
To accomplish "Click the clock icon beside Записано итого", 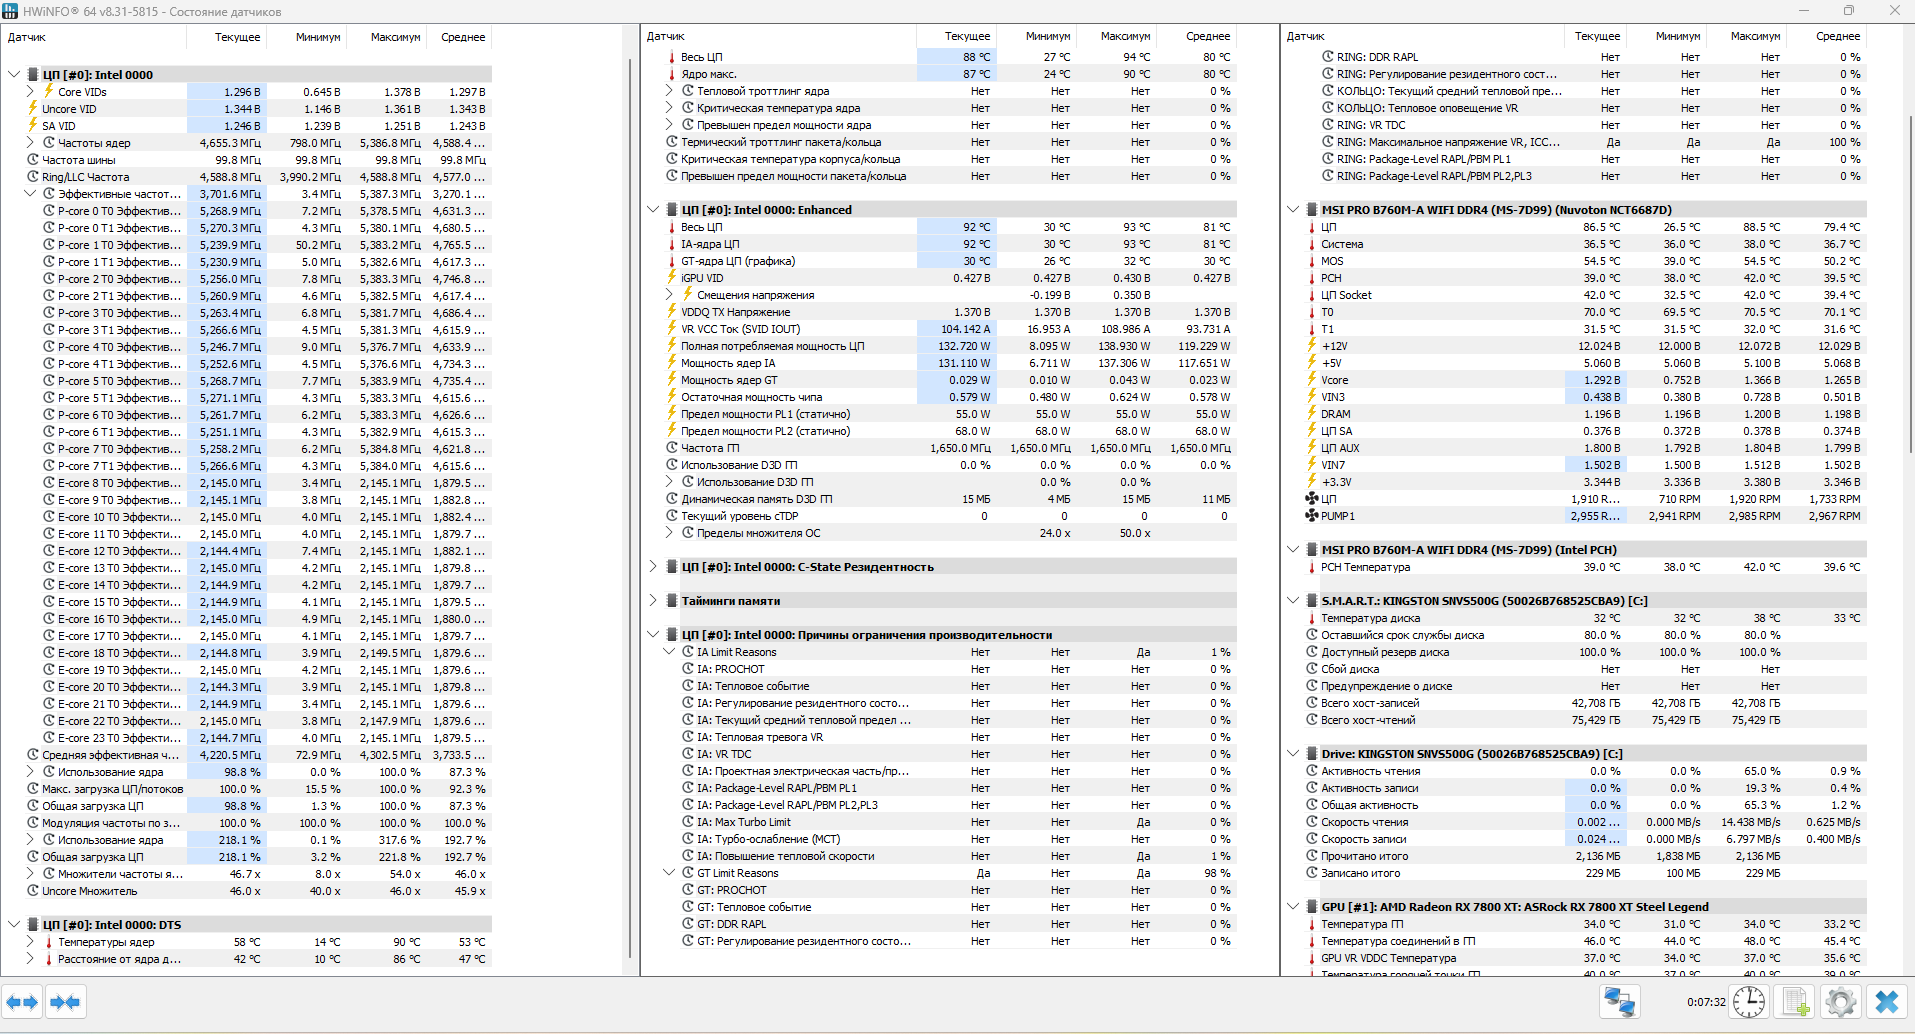I will pyautogui.click(x=1312, y=873).
